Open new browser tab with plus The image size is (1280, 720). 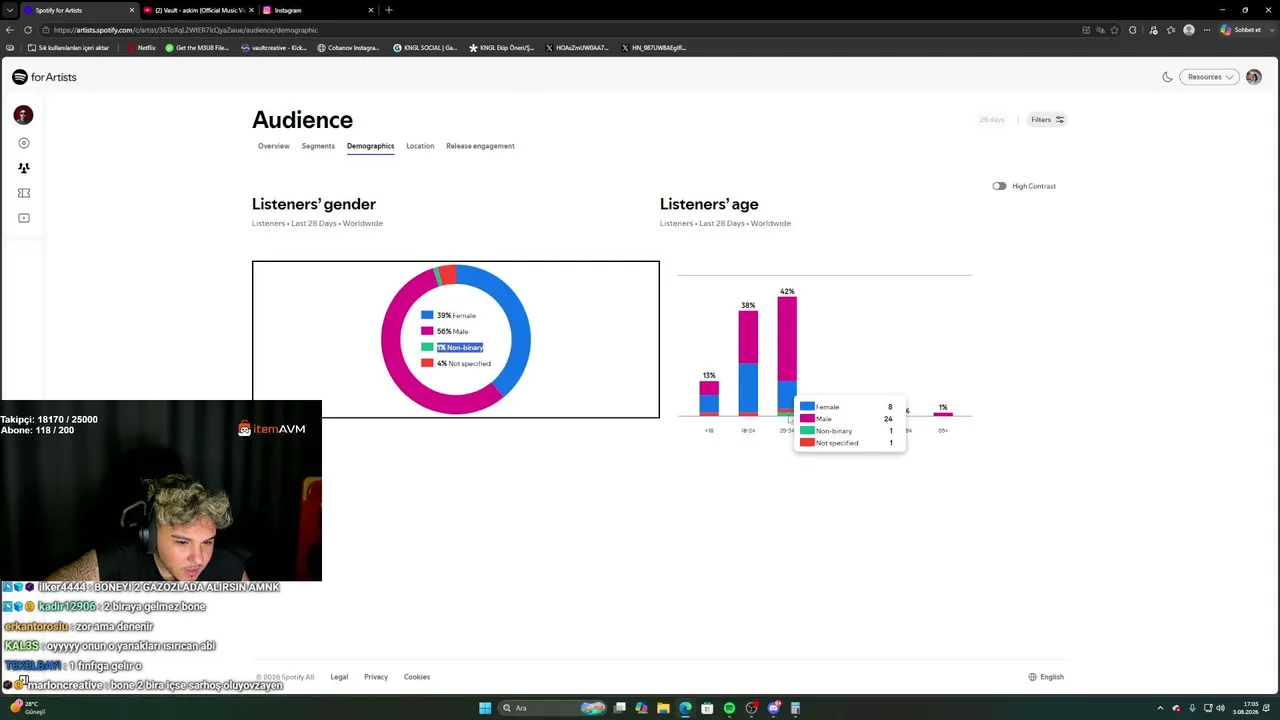pos(389,10)
